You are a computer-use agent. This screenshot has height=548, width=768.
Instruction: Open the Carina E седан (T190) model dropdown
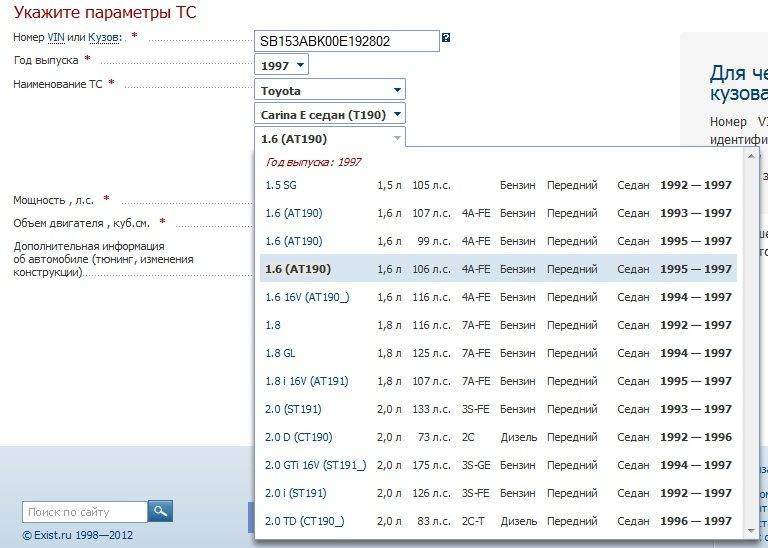pos(330,115)
